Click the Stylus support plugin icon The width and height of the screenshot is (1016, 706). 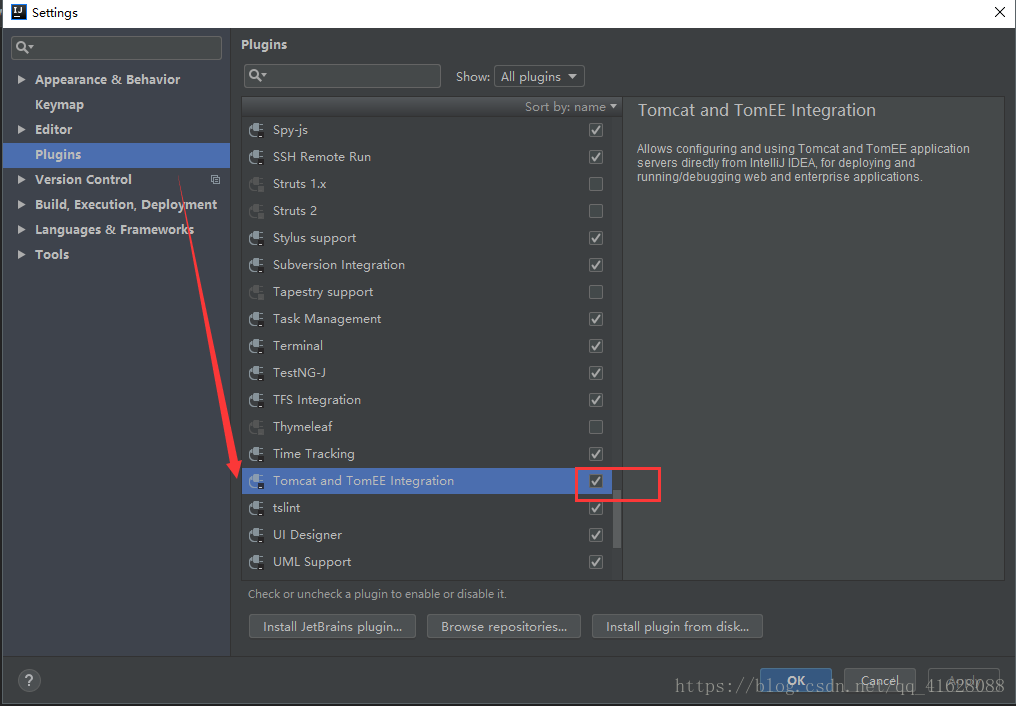pos(257,238)
